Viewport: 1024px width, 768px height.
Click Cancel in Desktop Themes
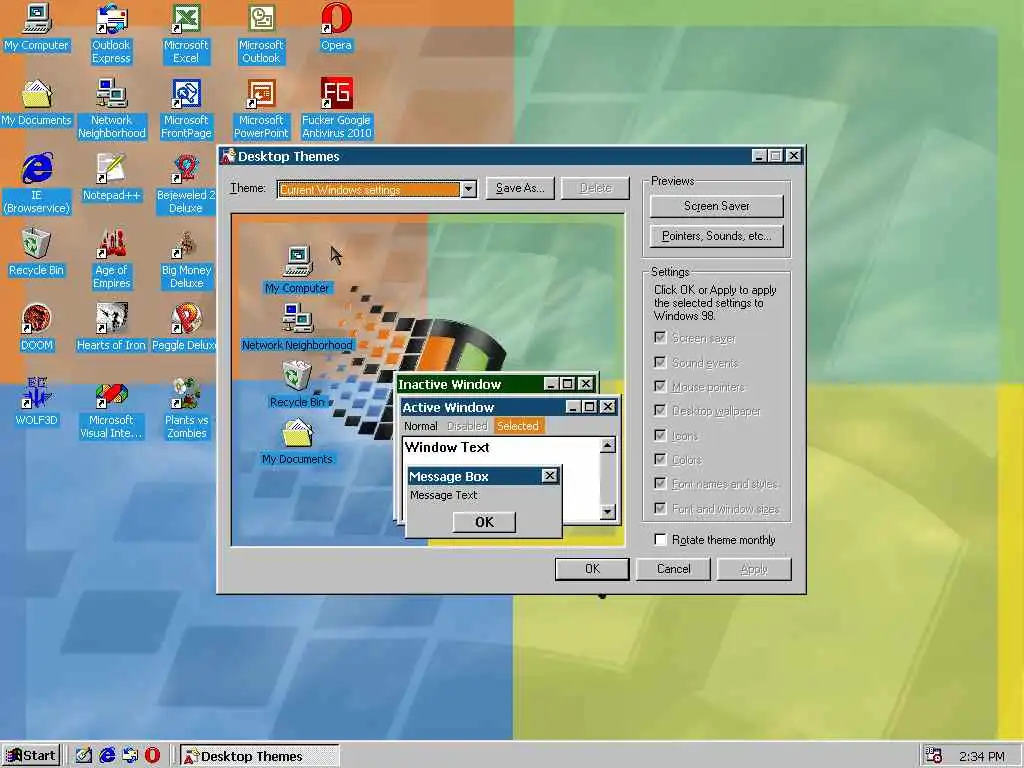click(673, 569)
